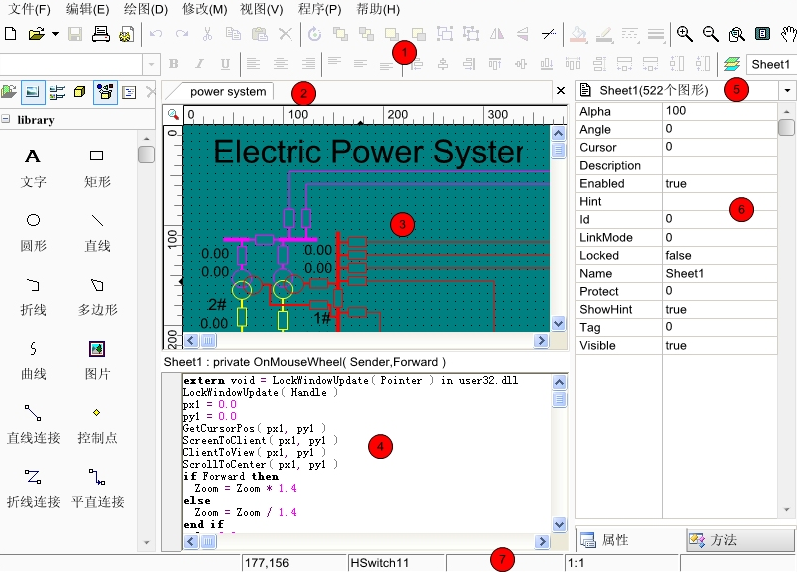Click the HSwitch11 status bar entry

pyautogui.click(x=396, y=563)
